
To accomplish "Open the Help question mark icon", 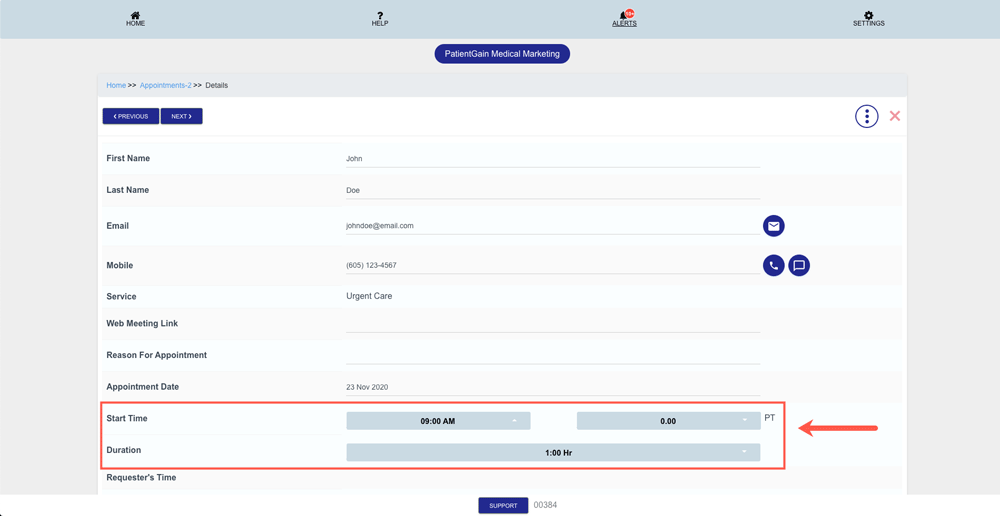I will click(380, 16).
